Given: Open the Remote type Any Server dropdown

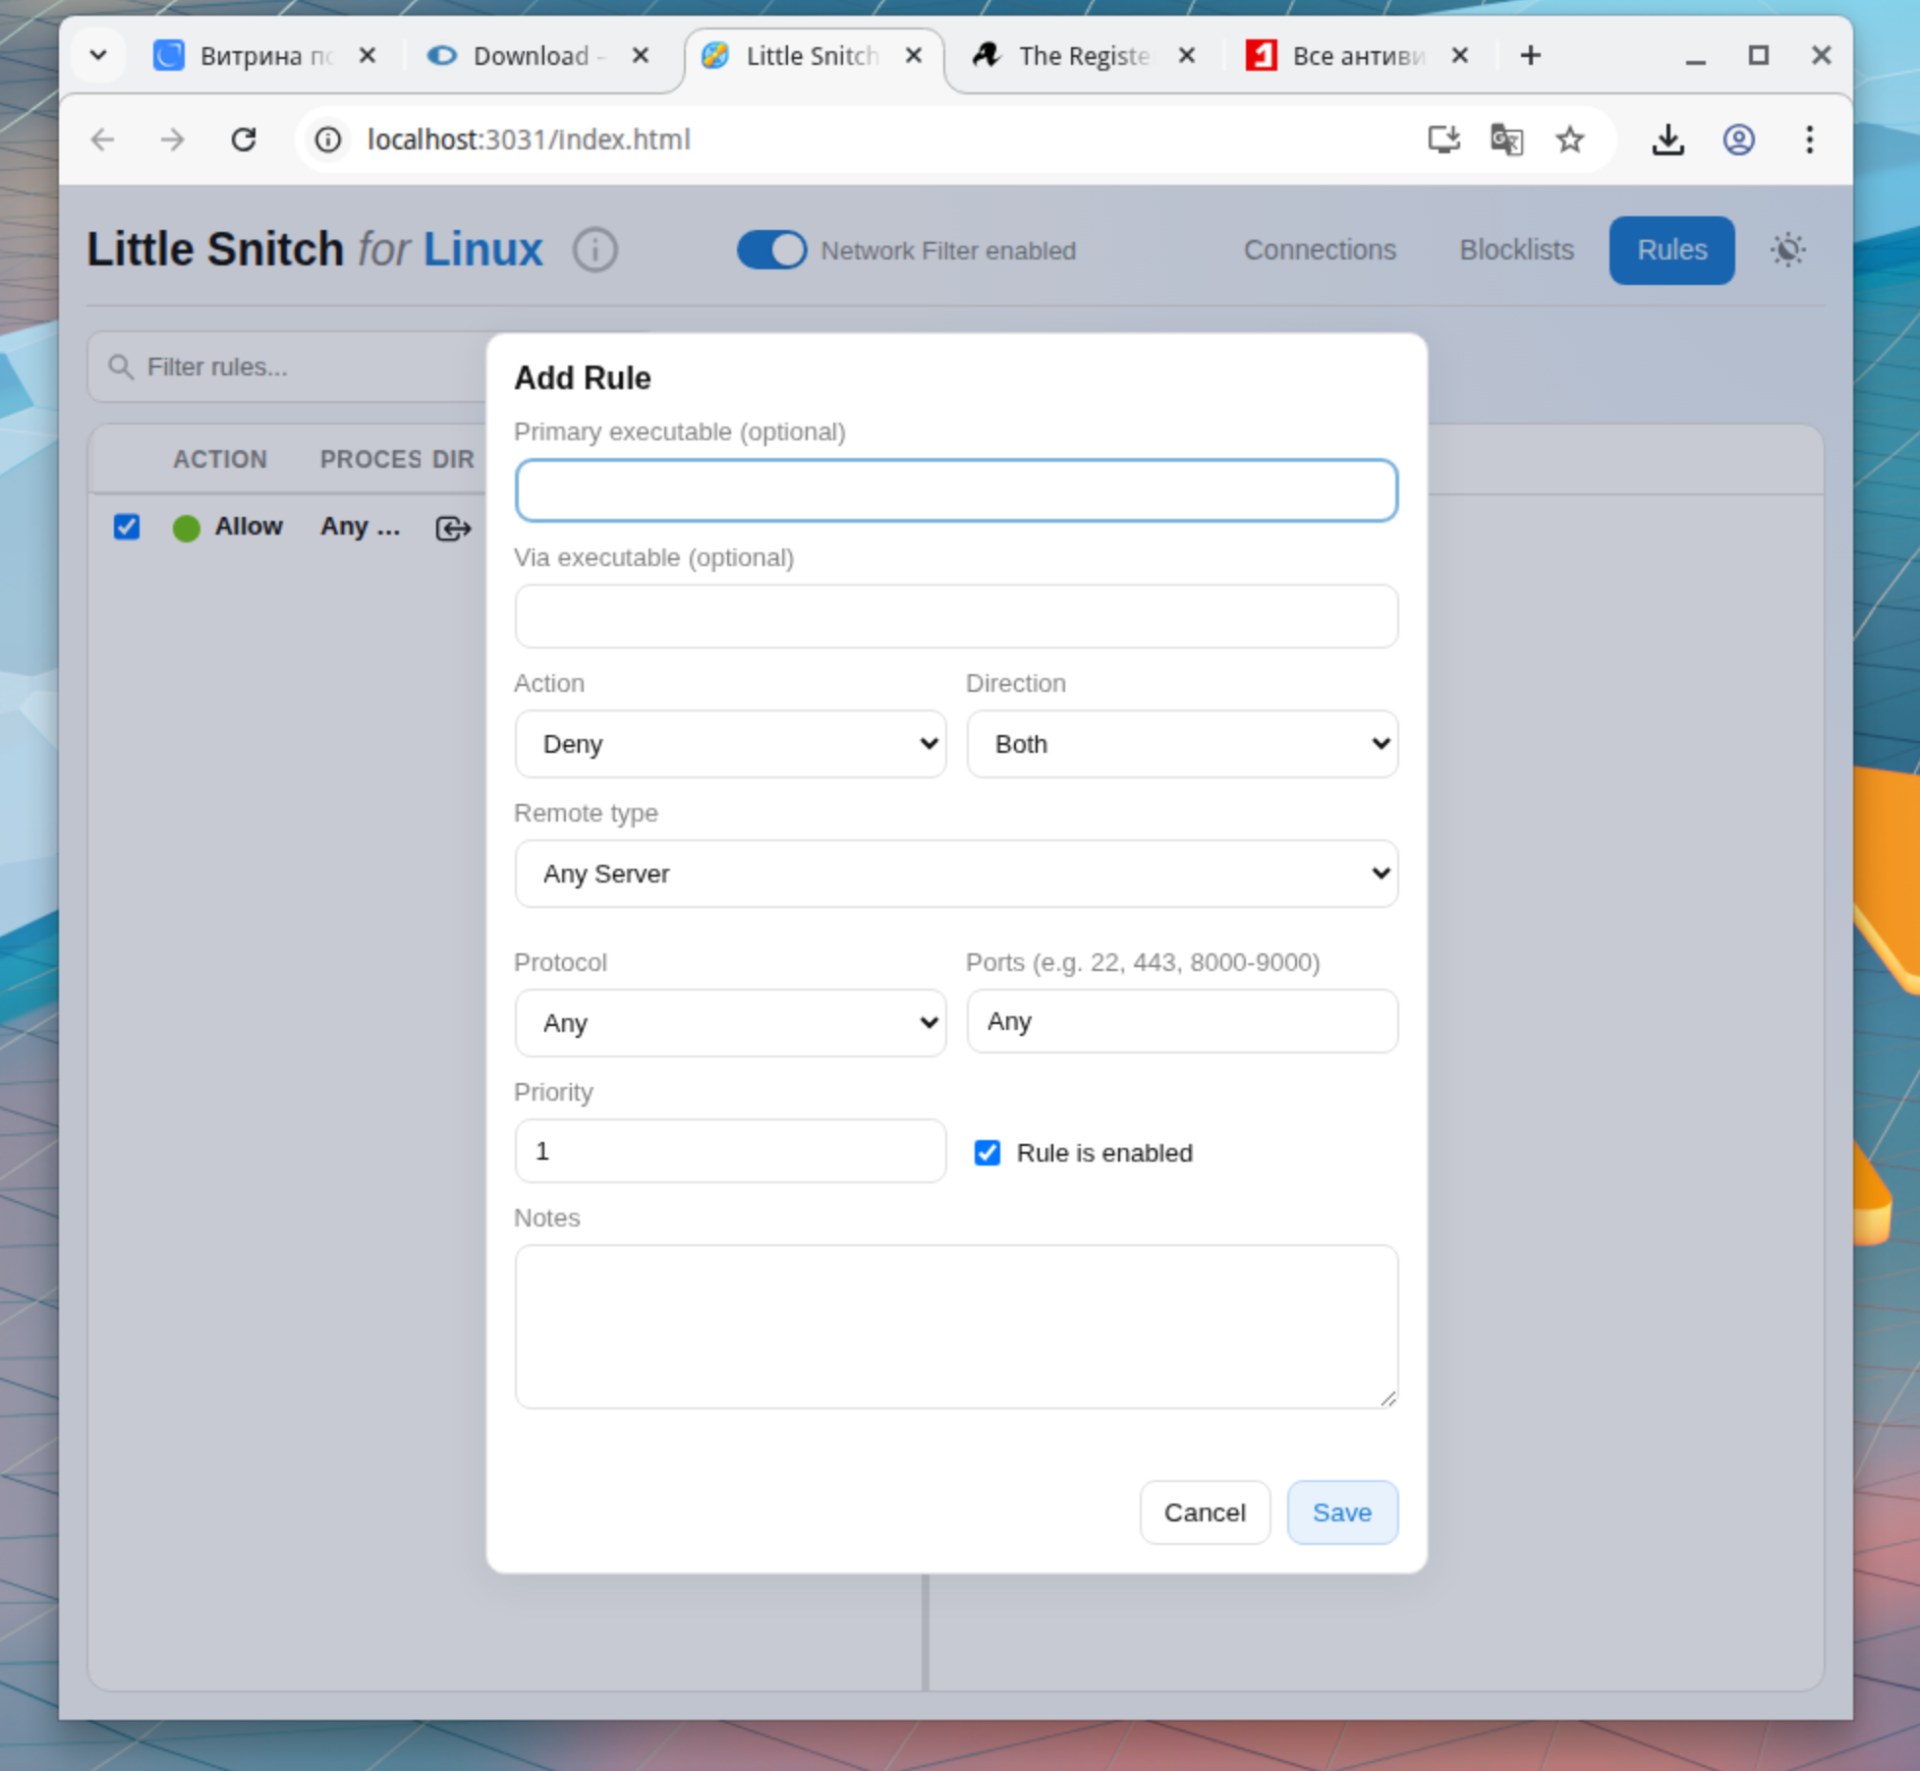Looking at the screenshot, I should pos(955,874).
